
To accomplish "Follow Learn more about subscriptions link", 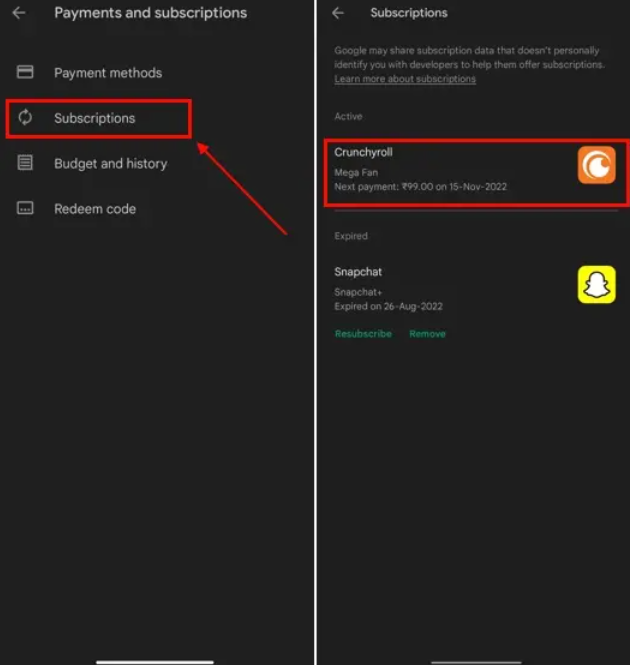I will [405, 79].
